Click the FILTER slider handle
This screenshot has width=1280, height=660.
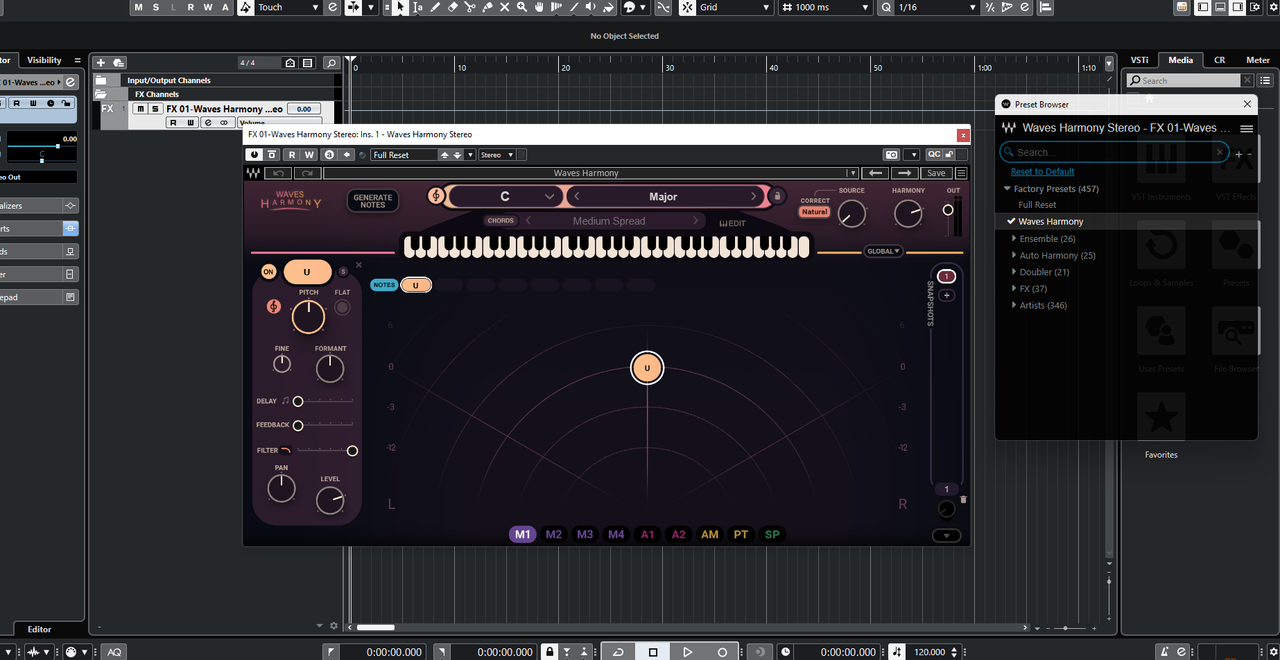coord(352,451)
